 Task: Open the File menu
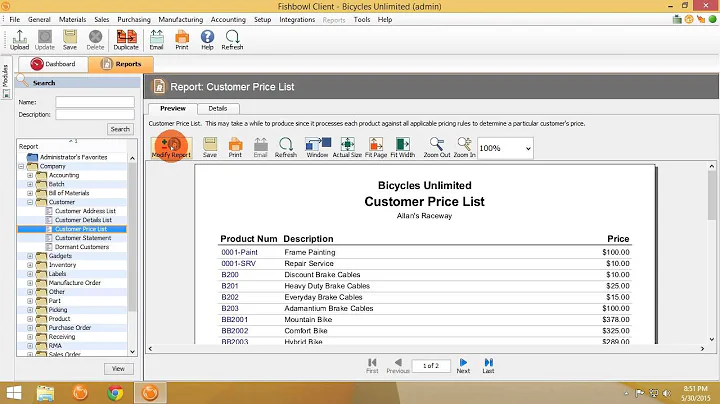[15, 19]
